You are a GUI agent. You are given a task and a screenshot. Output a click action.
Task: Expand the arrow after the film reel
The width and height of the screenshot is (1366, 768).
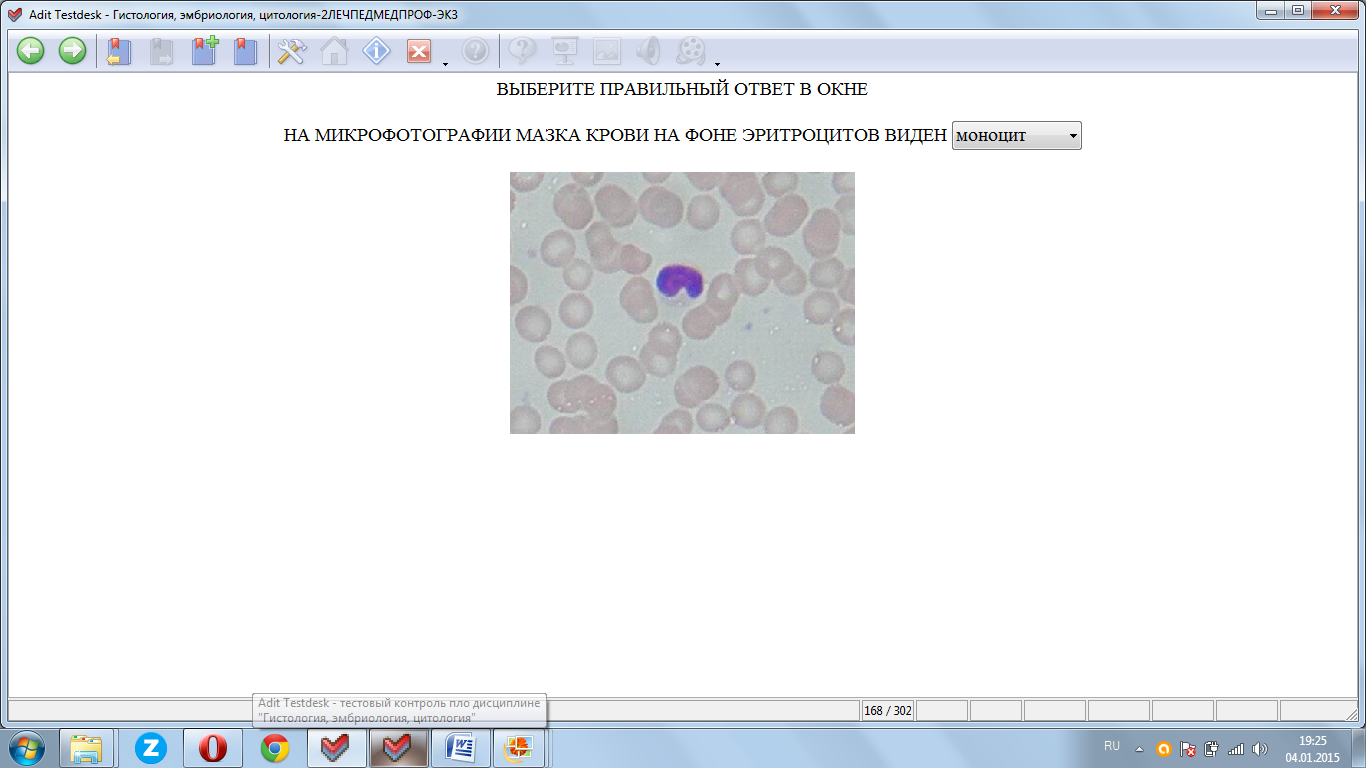[718, 63]
